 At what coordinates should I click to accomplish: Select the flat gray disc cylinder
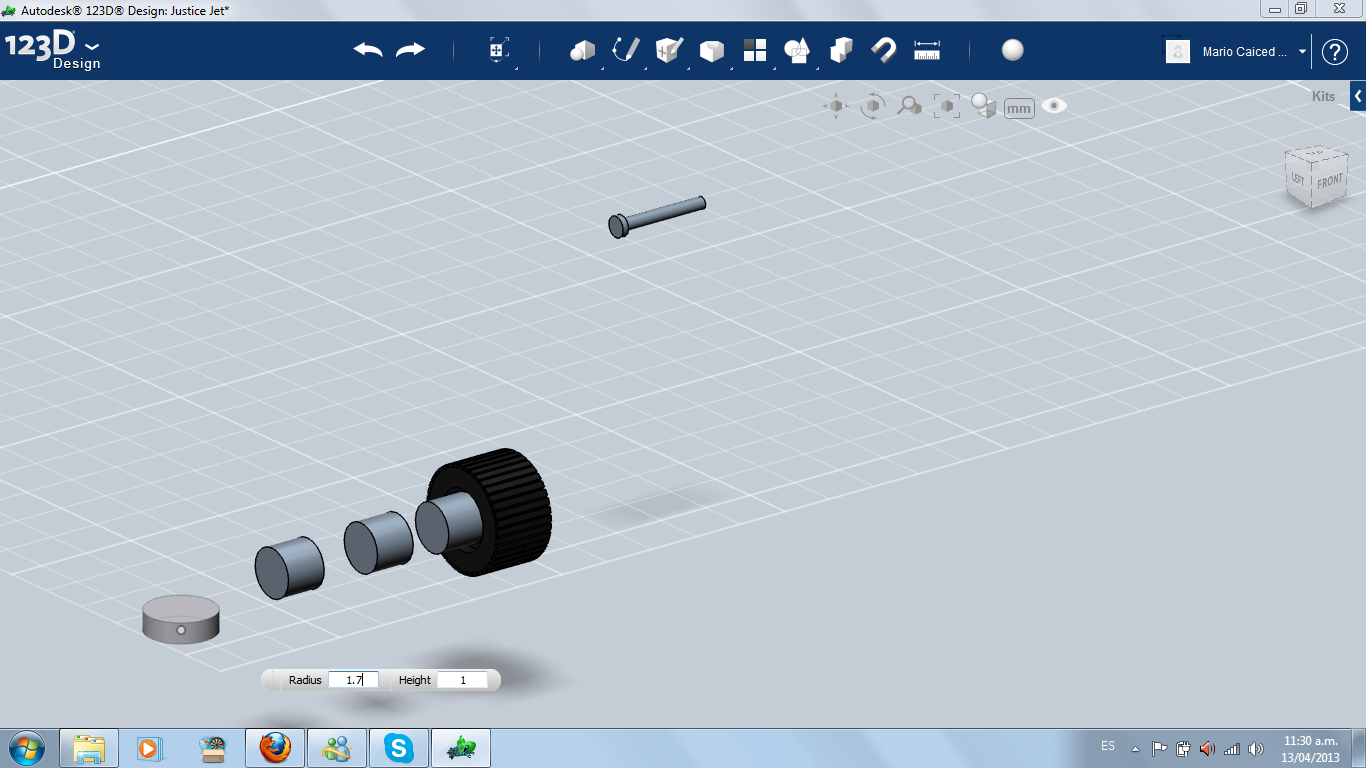tap(181, 618)
